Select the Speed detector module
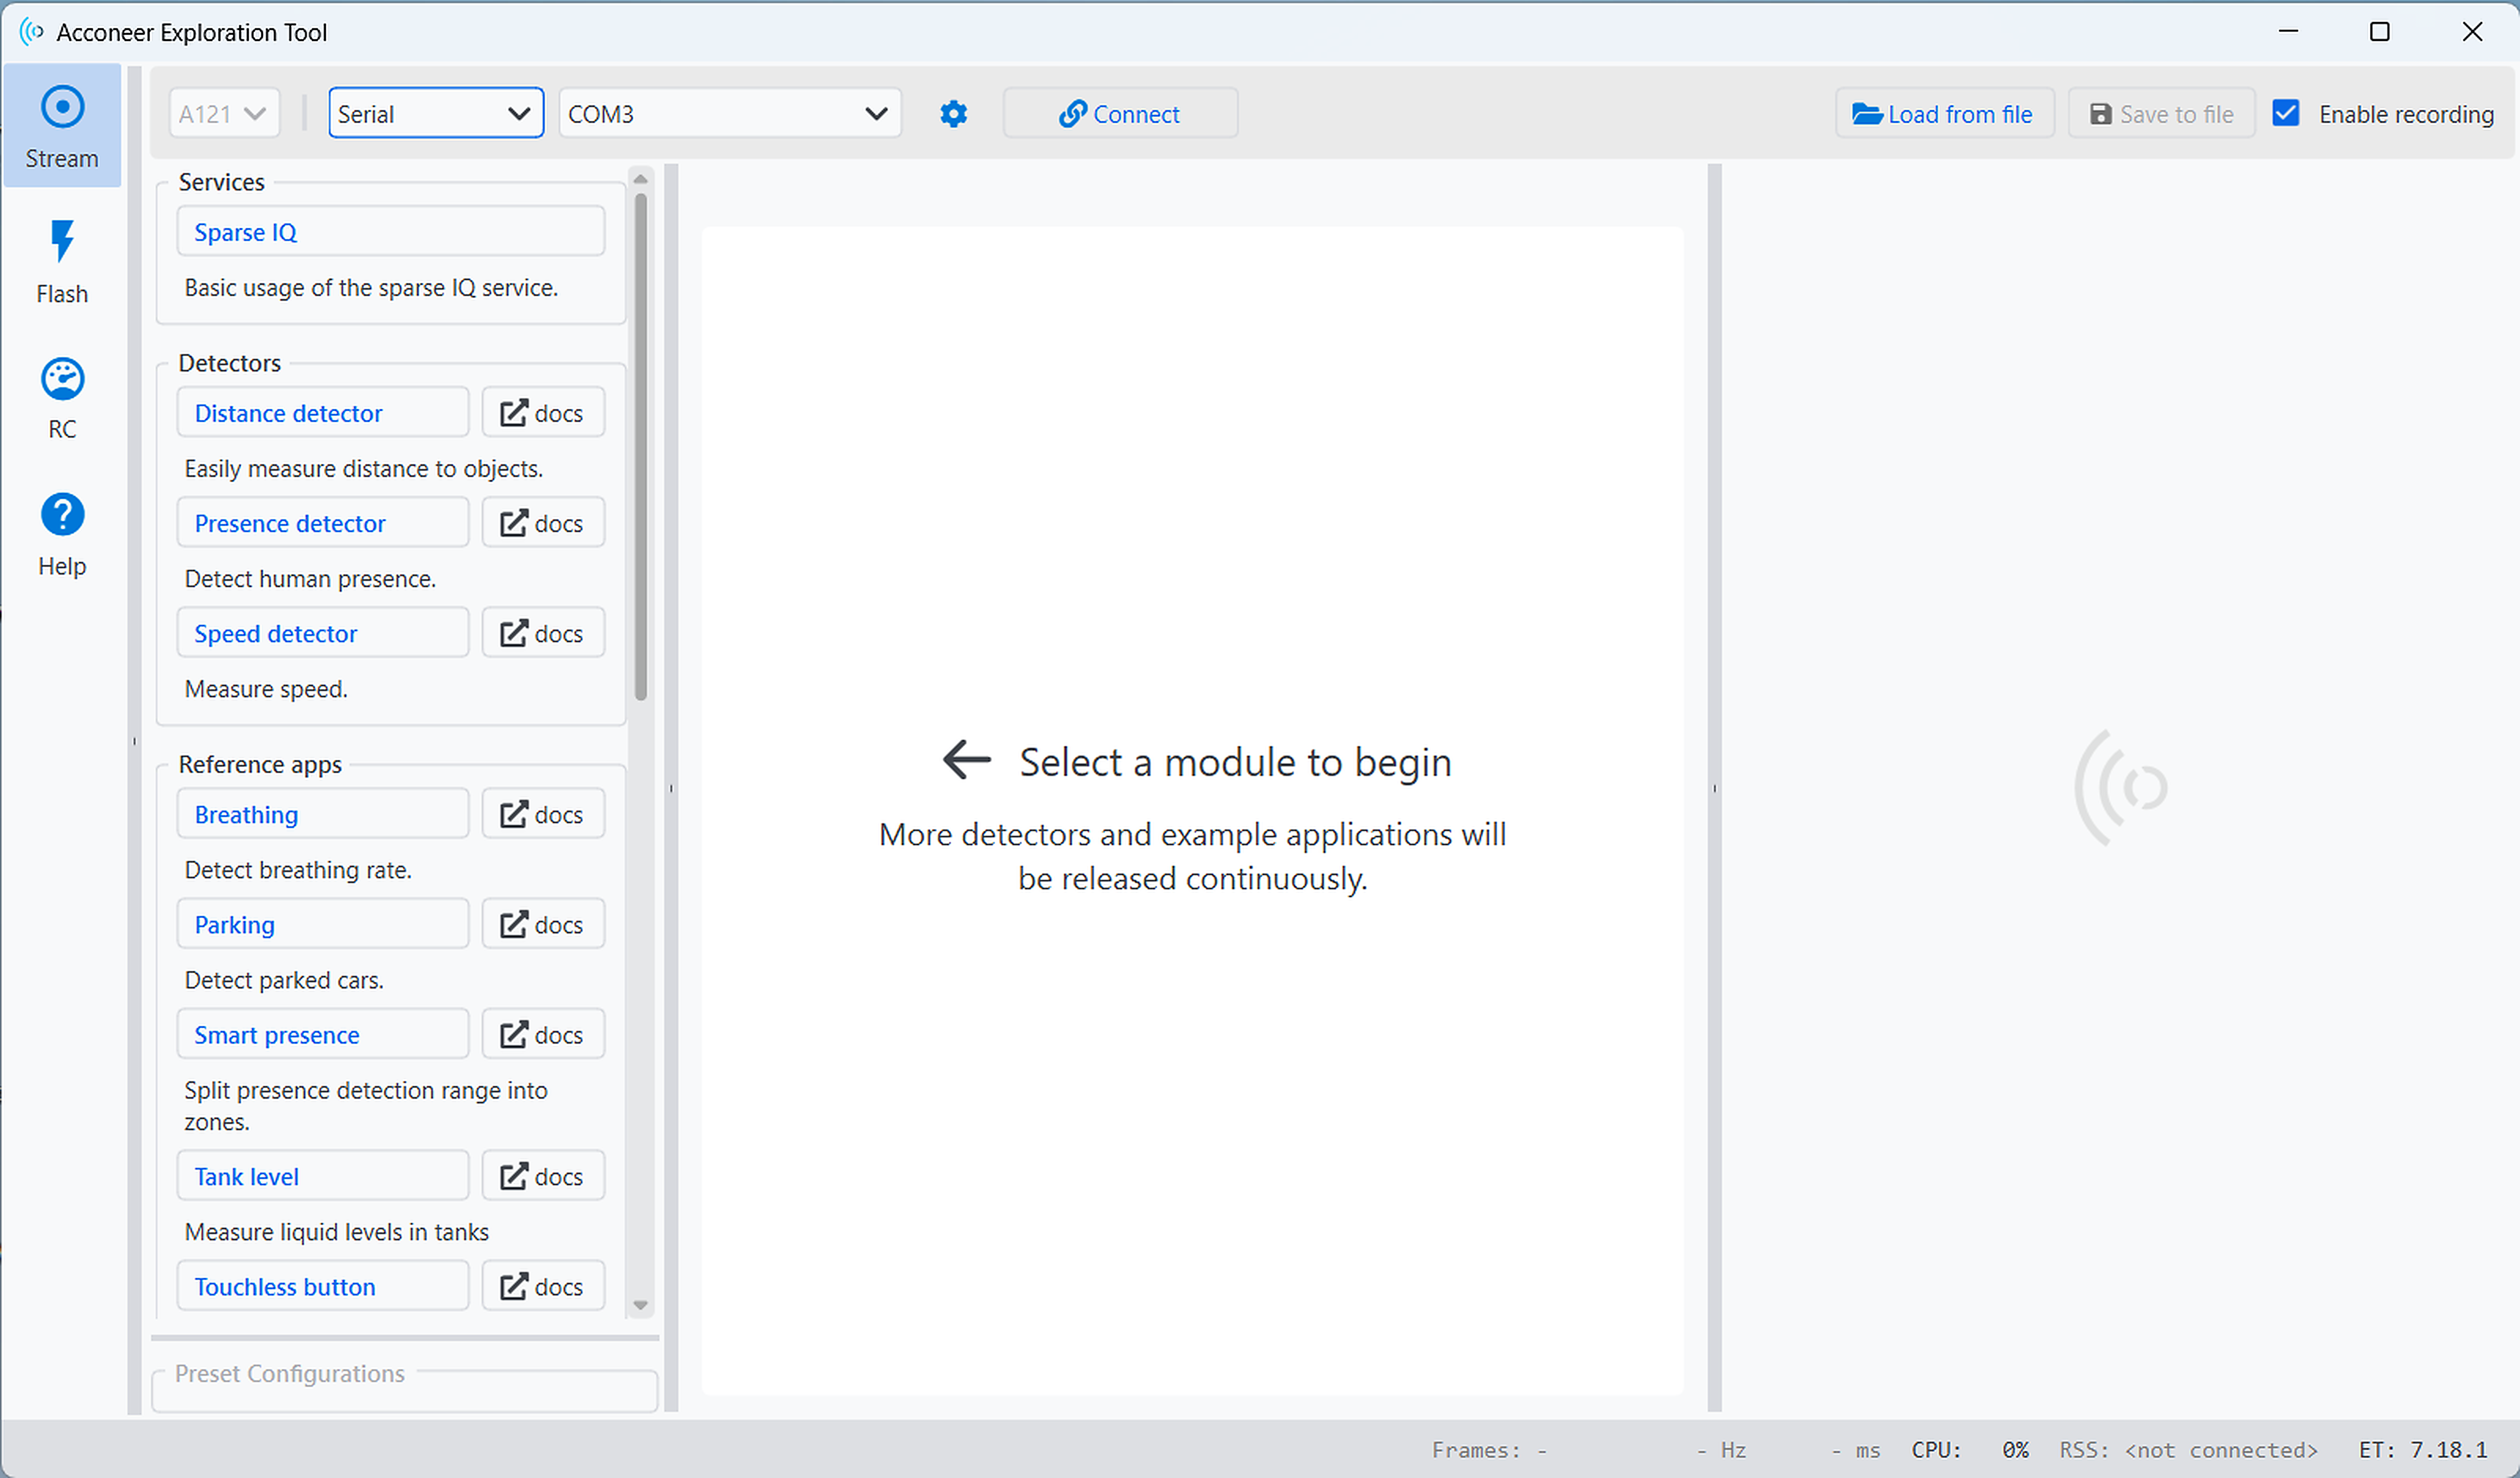The image size is (2520, 1478). (323, 633)
